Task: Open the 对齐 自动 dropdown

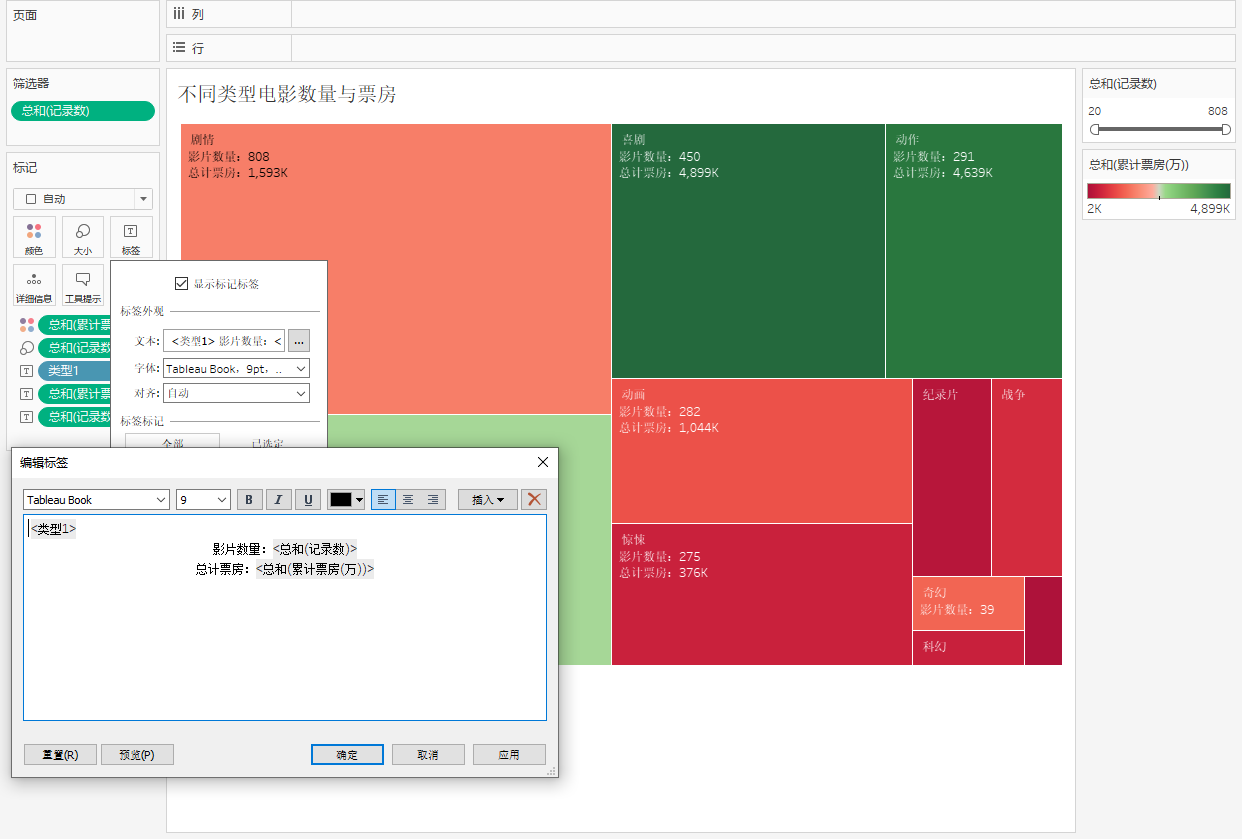Action: [236, 393]
